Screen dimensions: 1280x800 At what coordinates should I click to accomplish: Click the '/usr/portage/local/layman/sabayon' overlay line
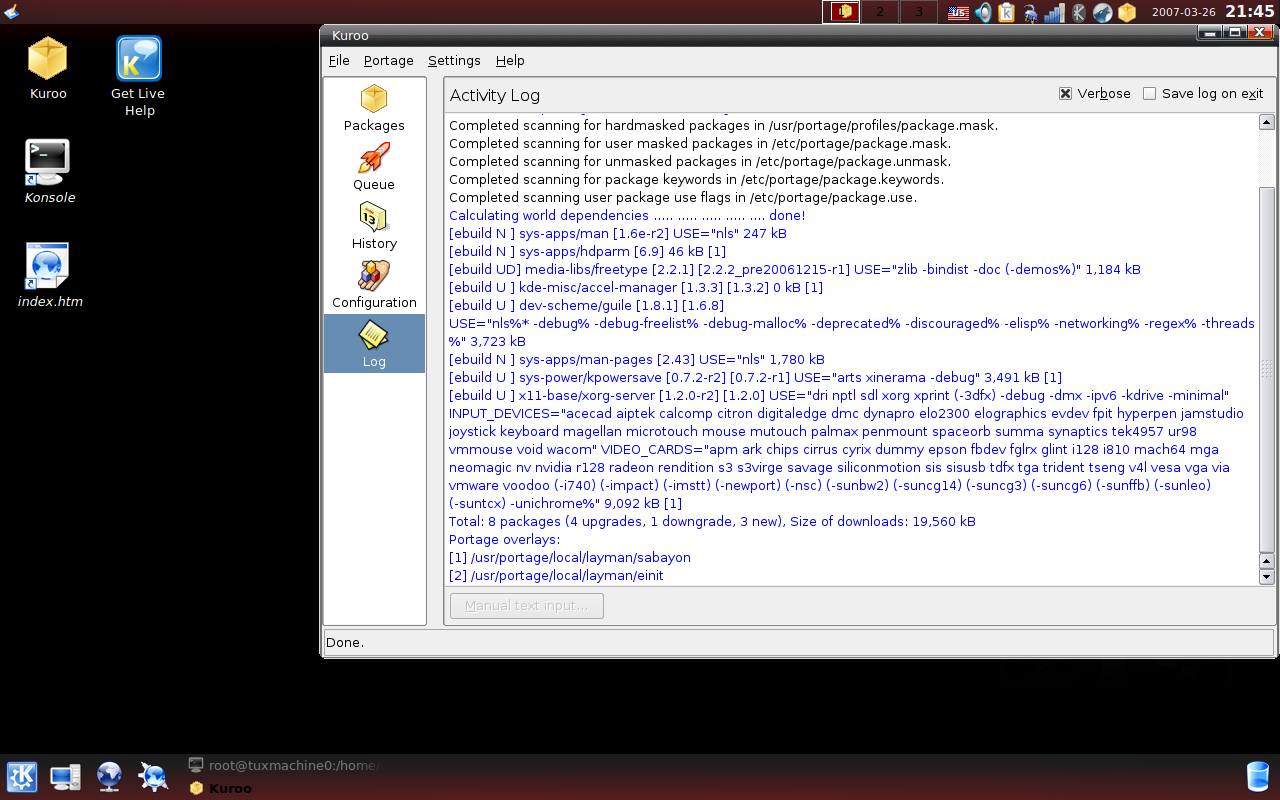pyautogui.click(x=570, y=558)
